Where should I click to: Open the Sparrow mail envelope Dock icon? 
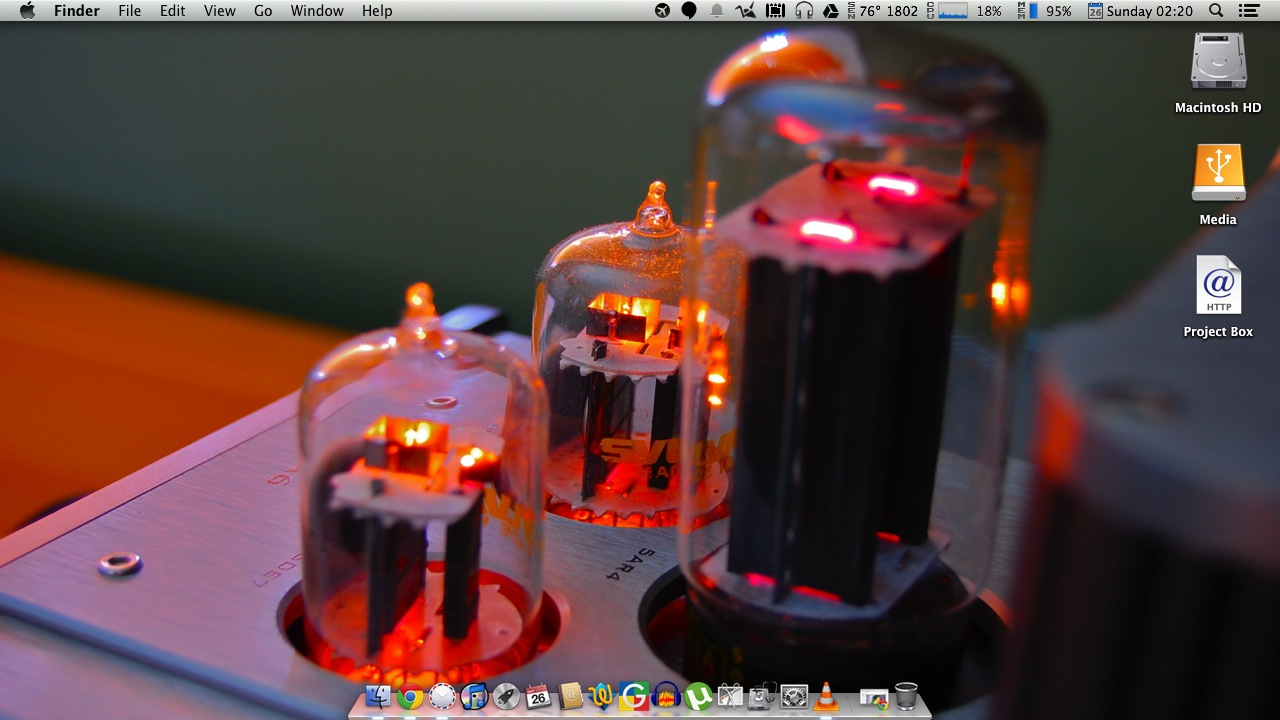pos(442,696)
